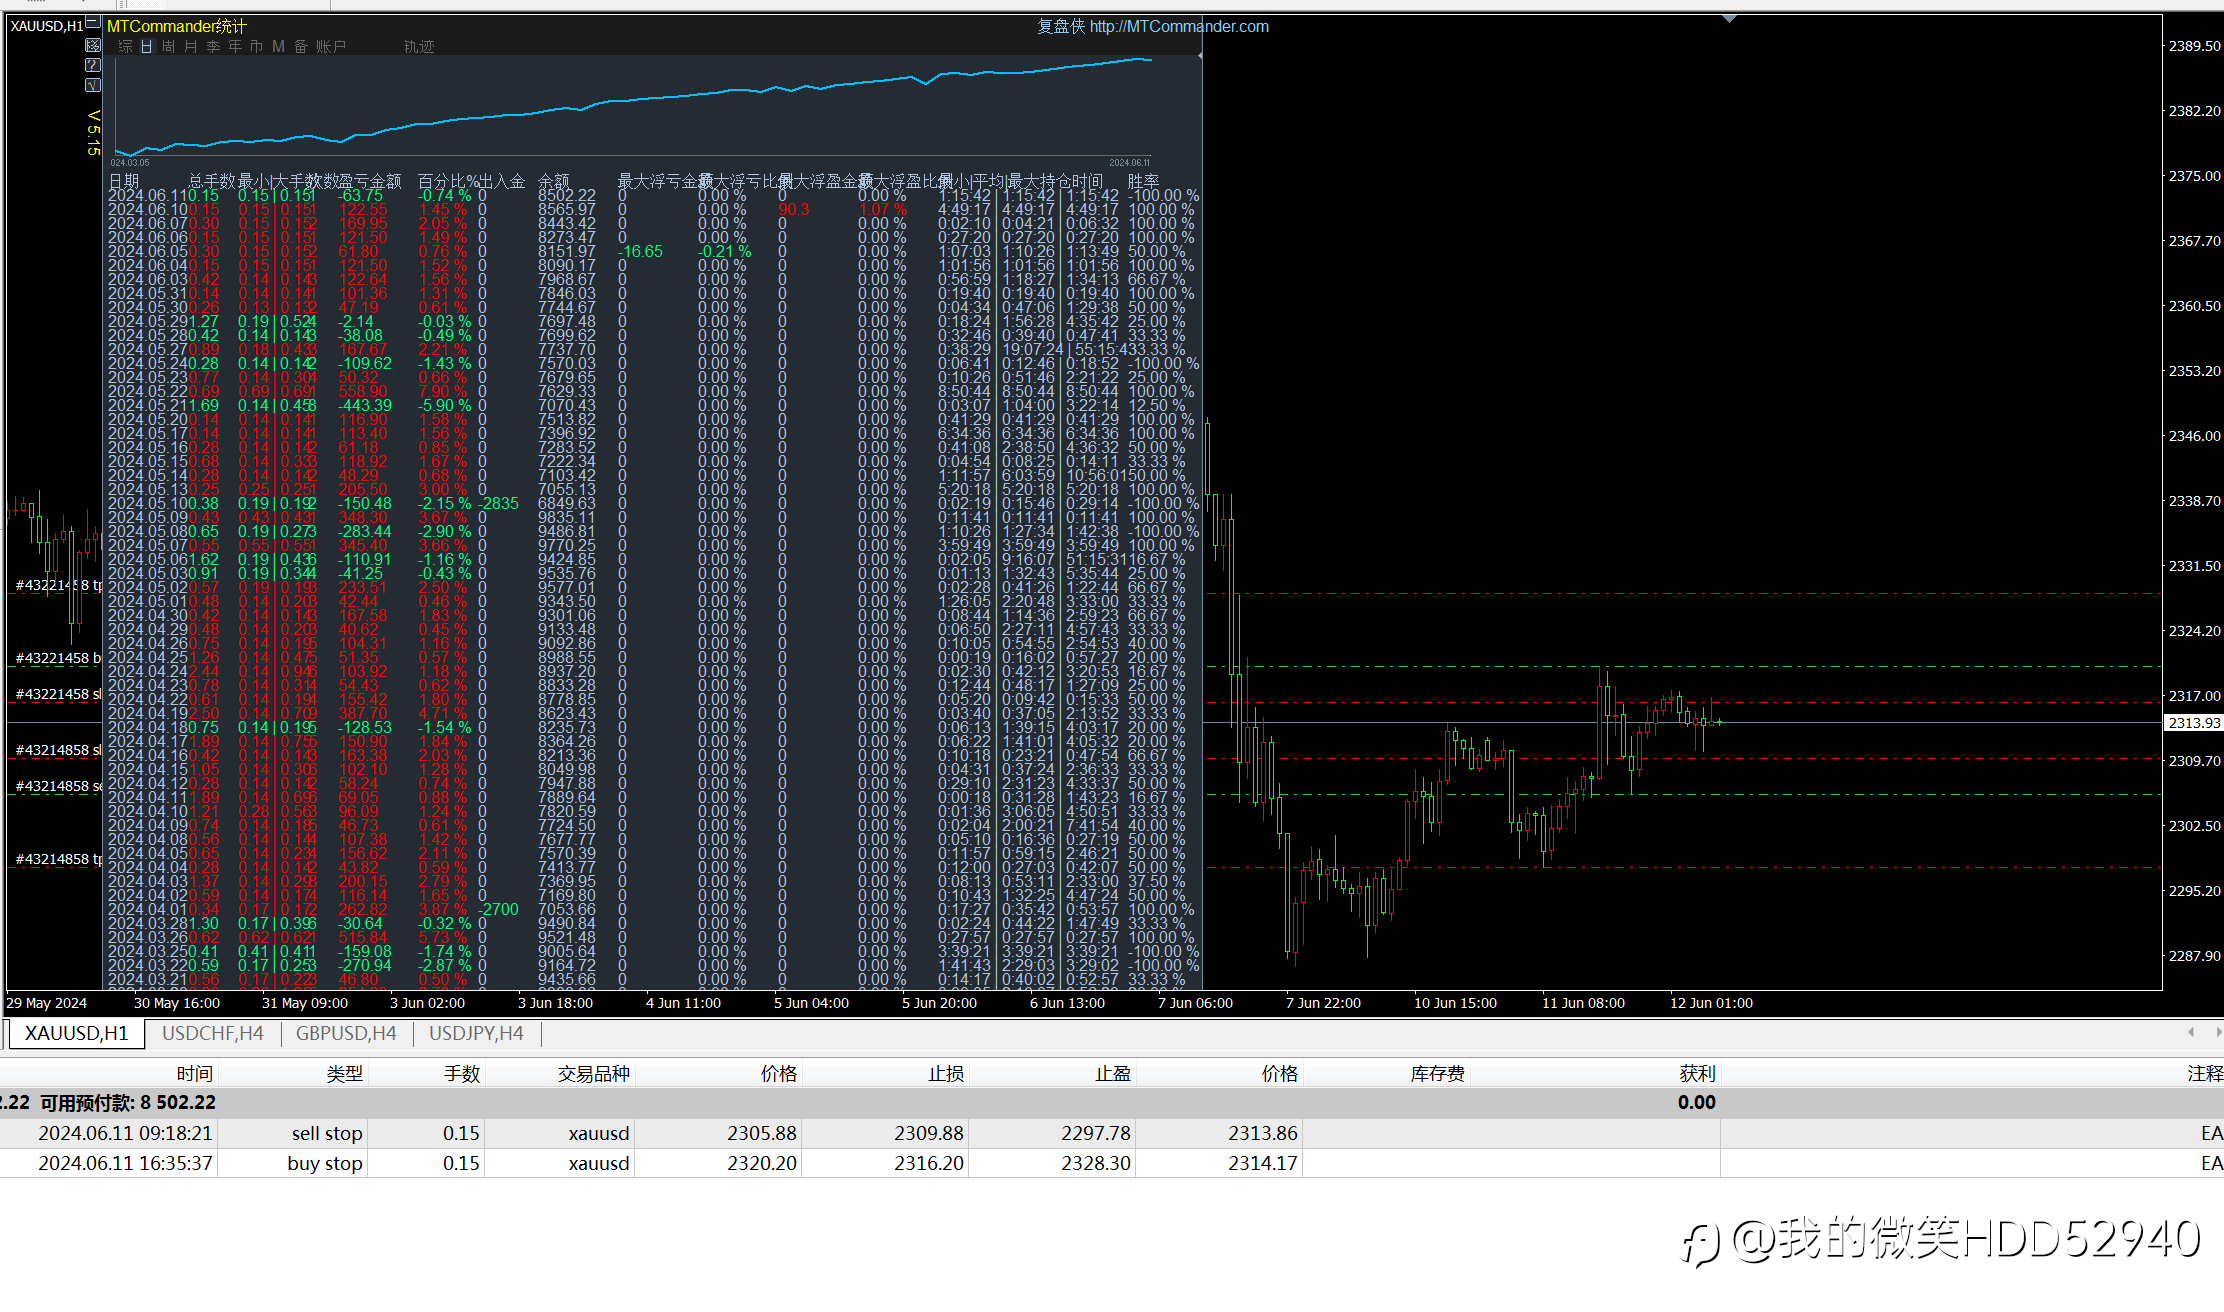Switch to the 周 weekly statistics tab
2224x1312 pixels.
[x=169, y=46]
